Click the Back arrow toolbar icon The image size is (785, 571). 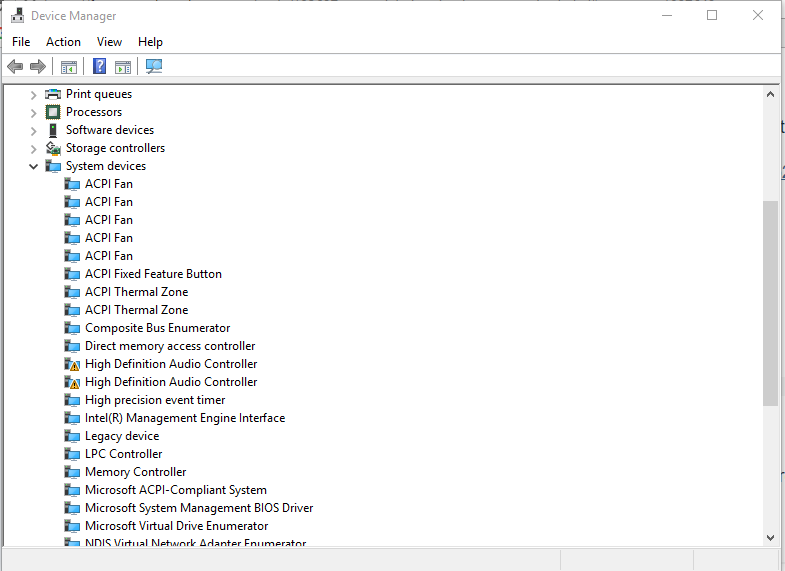pyautogui.click(x=15, y=66)
